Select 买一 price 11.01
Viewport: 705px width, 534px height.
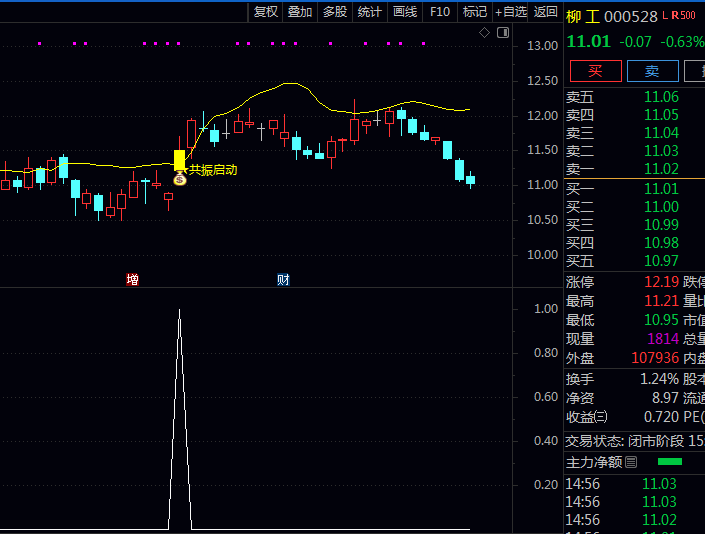[x=661, y=189]
